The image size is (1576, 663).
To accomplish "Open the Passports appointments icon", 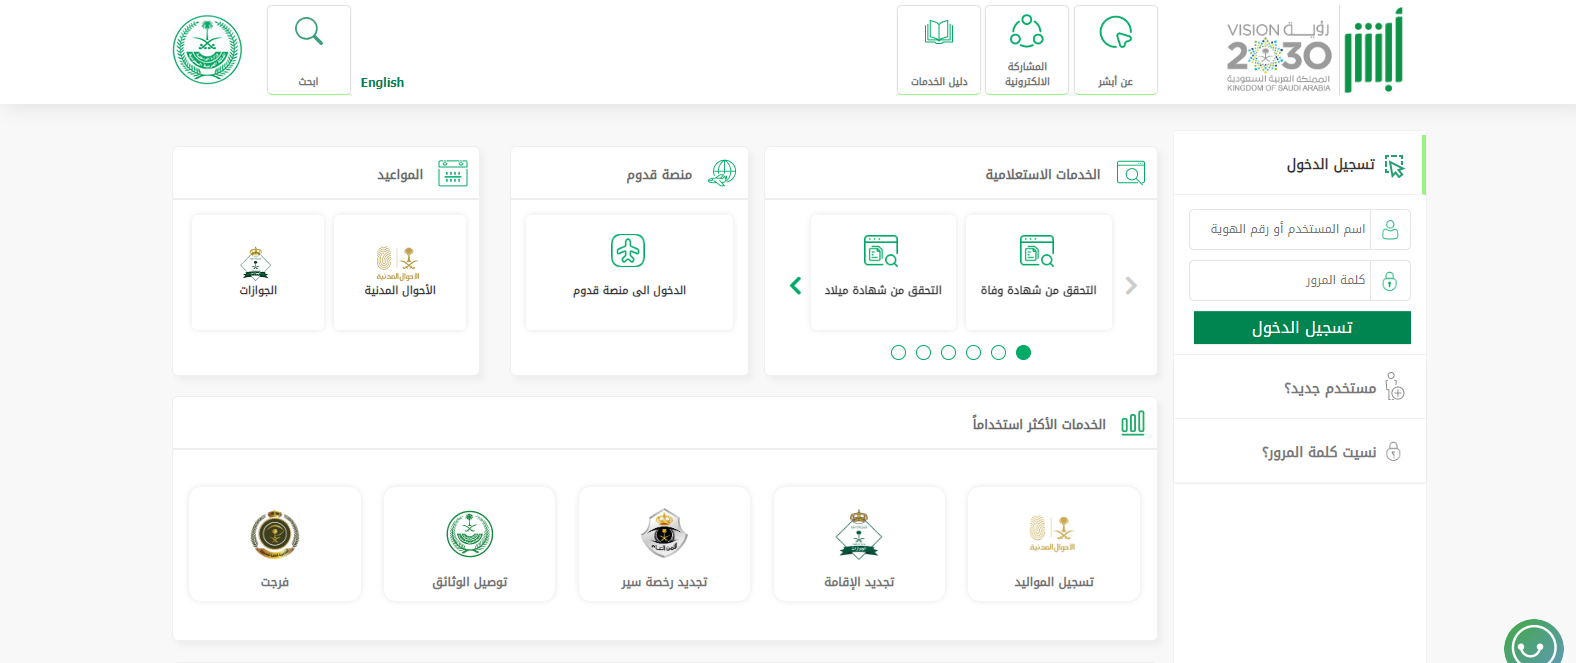I will click(257, 262).
